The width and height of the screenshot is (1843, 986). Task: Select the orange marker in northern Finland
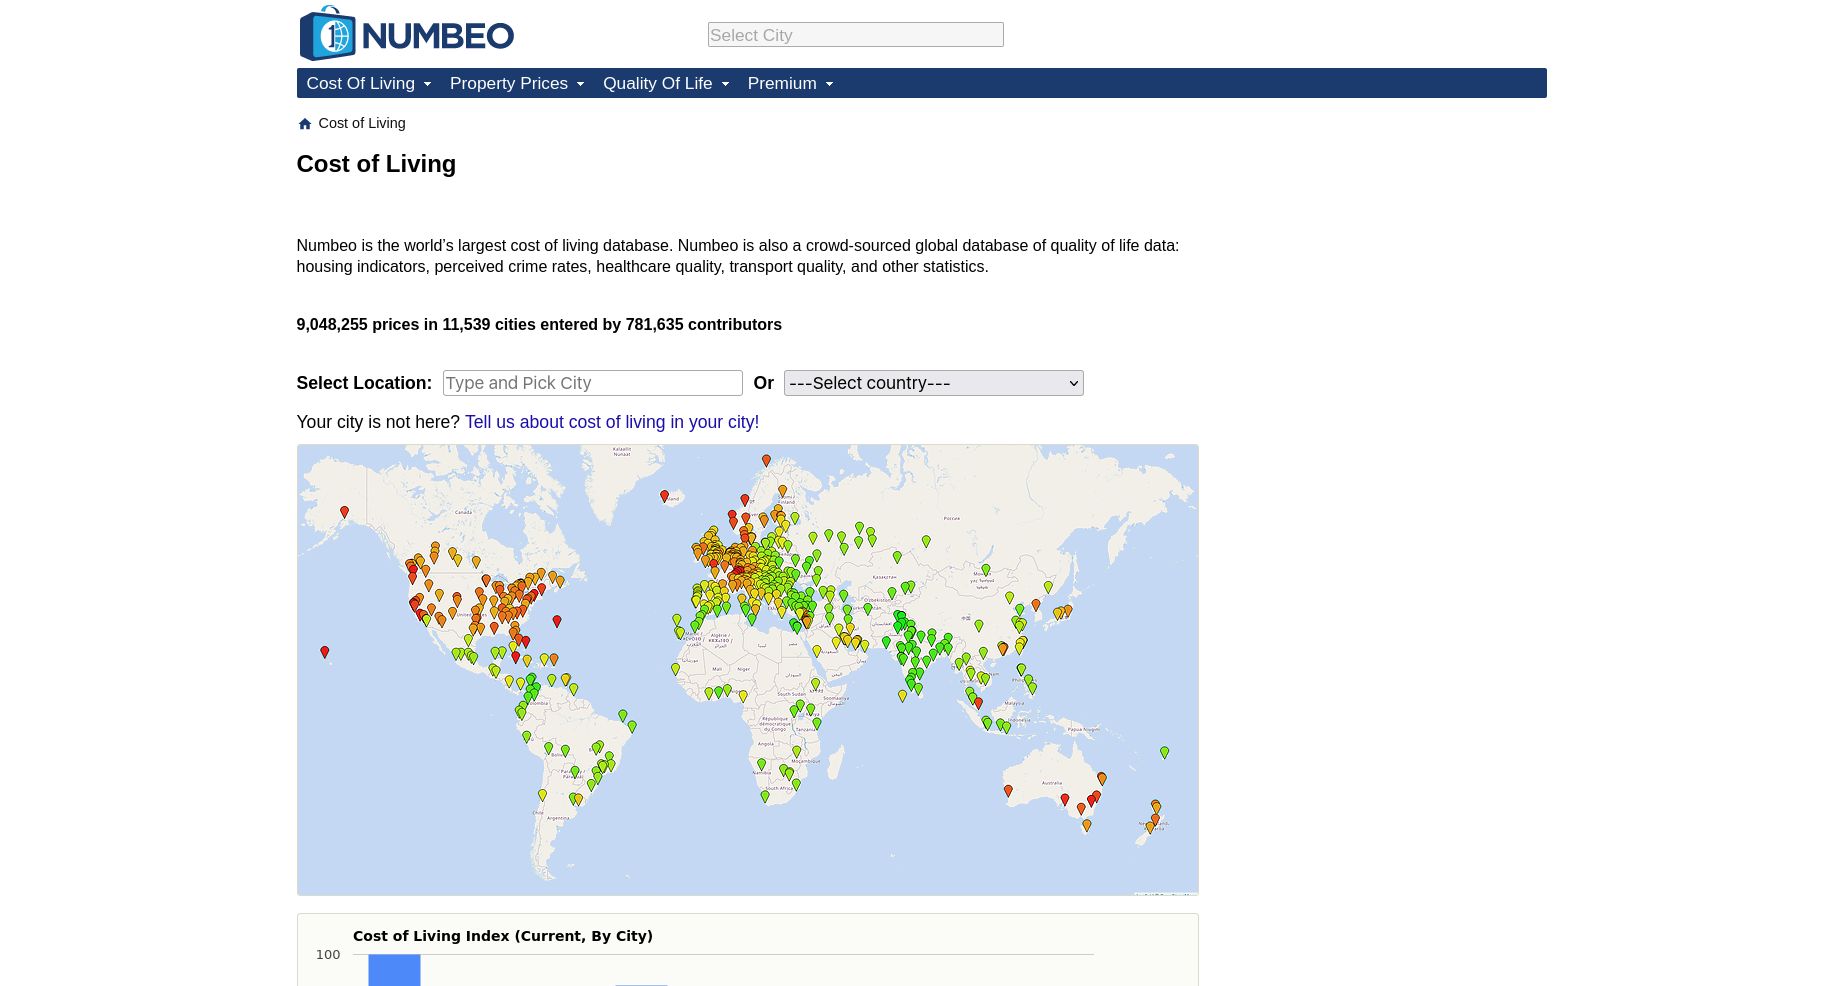click(782, 491)
